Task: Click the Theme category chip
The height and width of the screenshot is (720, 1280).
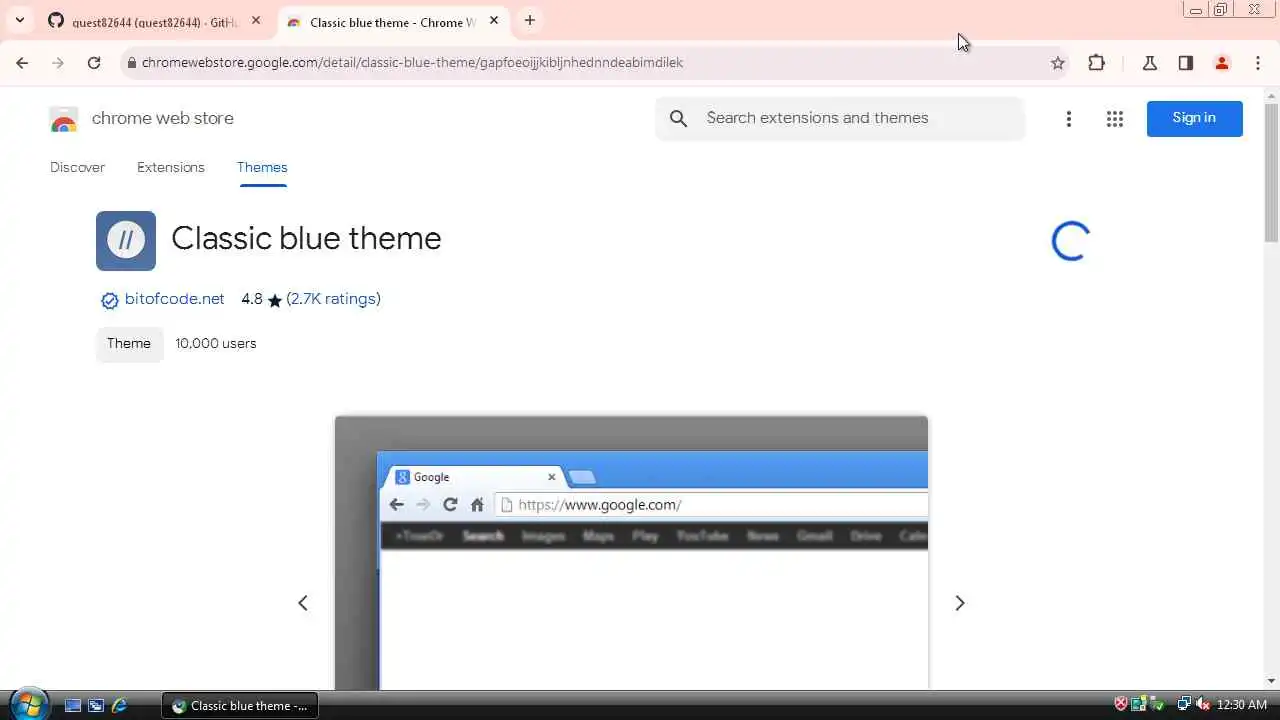Action: click(x=129, y=343)
